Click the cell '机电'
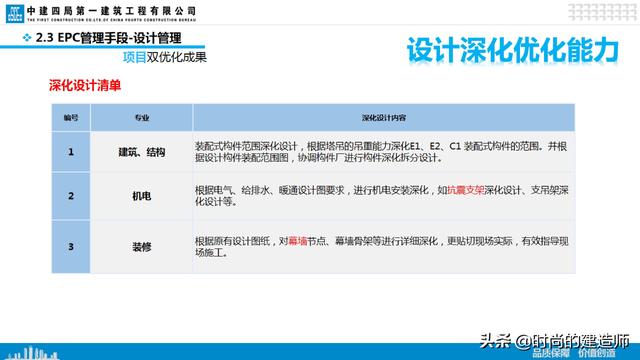Screen dimensions: 640x360 [142, 196]
